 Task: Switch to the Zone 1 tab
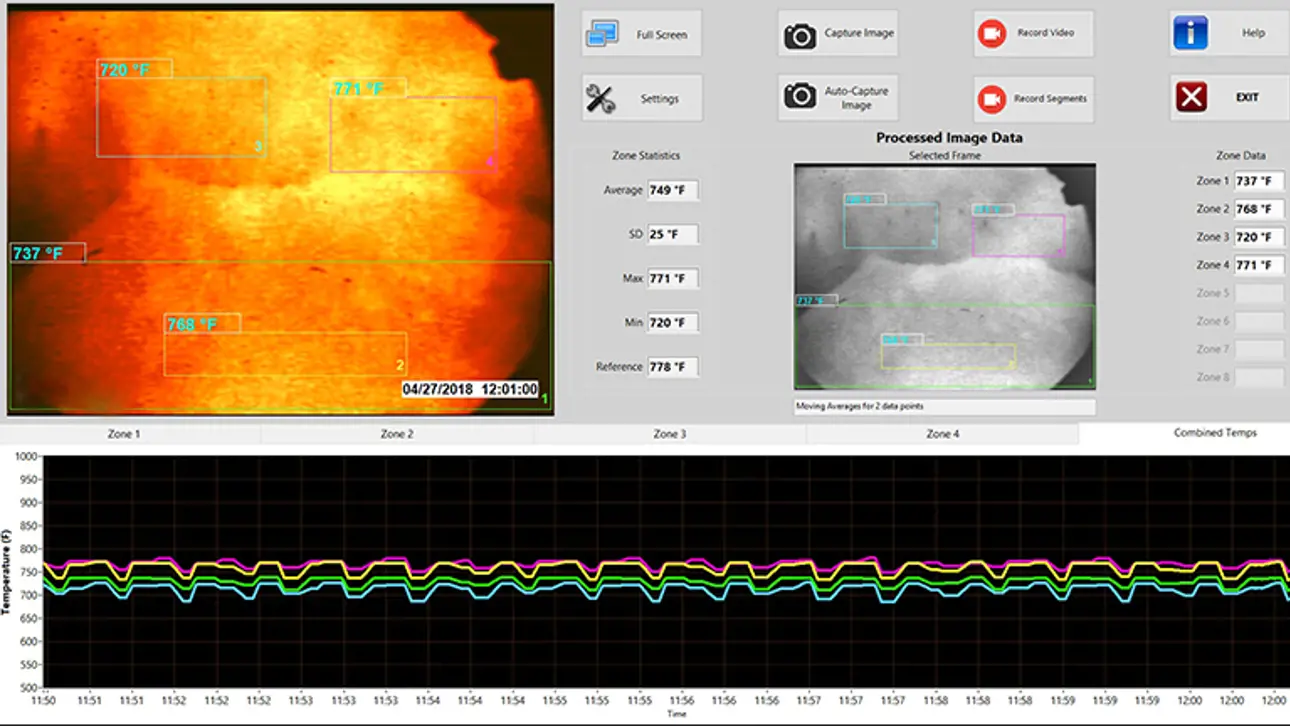click(x=124, y=434)
